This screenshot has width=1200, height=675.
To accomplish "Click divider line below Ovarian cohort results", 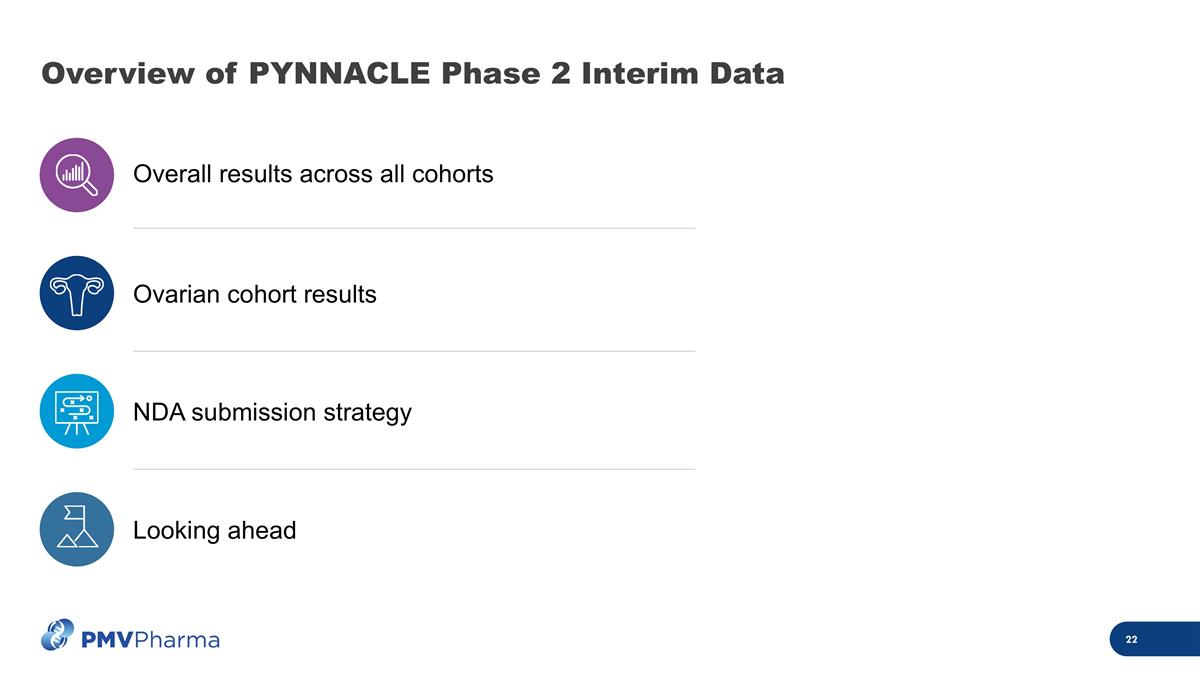I will tap(414, 351).
